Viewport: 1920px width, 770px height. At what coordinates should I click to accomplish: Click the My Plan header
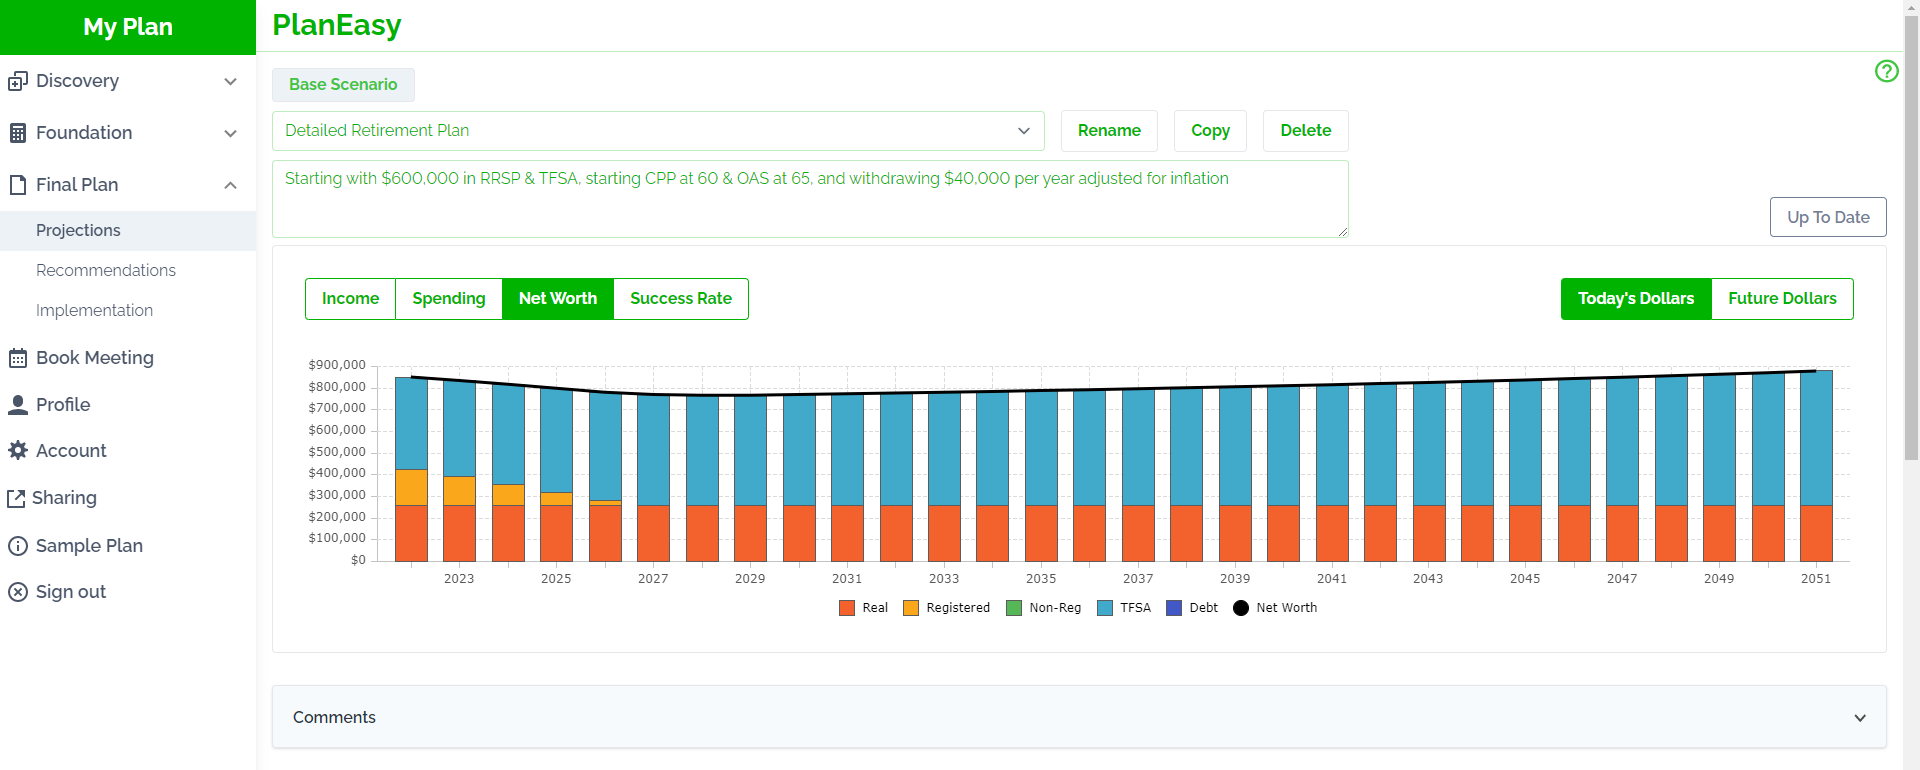128,27
